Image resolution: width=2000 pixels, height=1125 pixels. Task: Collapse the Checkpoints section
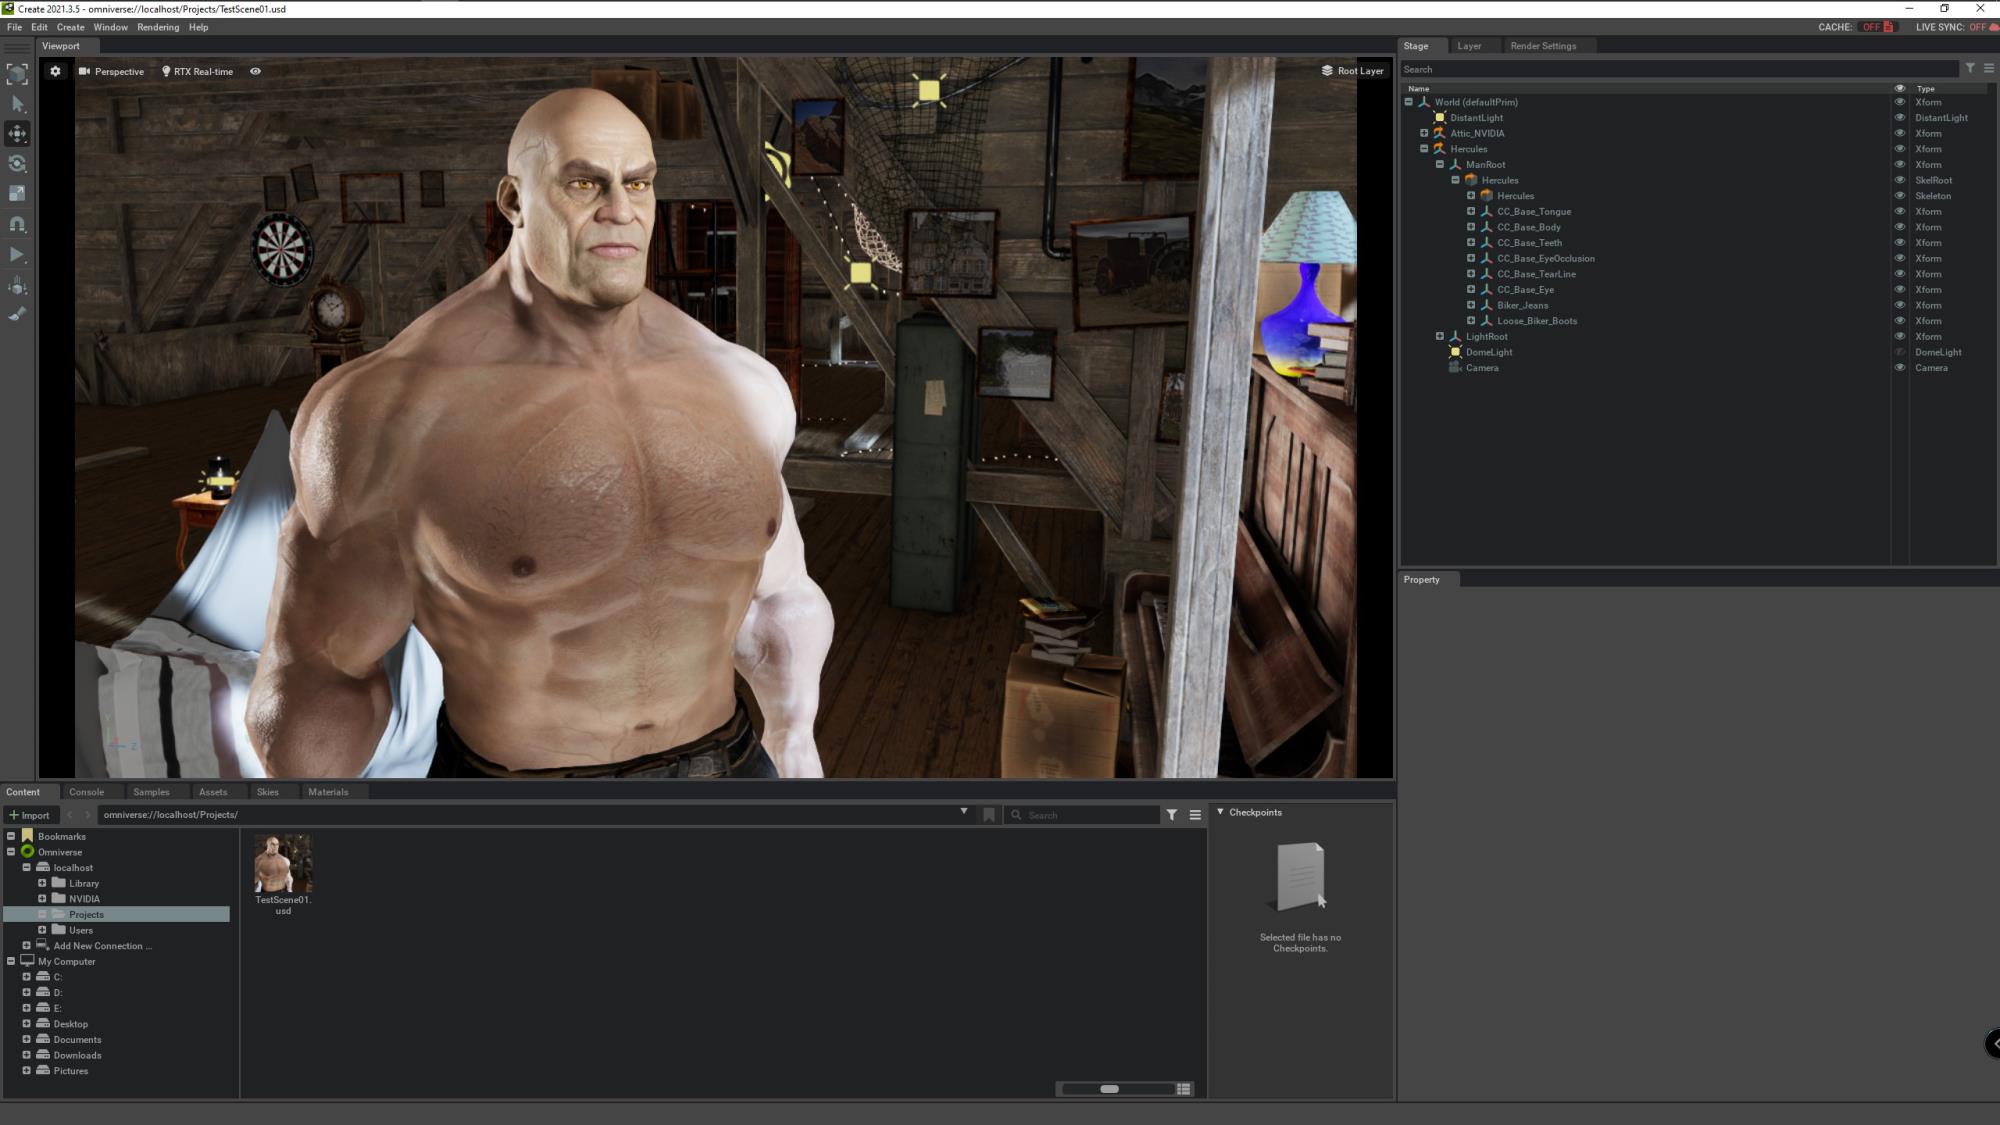point(1220,812)
